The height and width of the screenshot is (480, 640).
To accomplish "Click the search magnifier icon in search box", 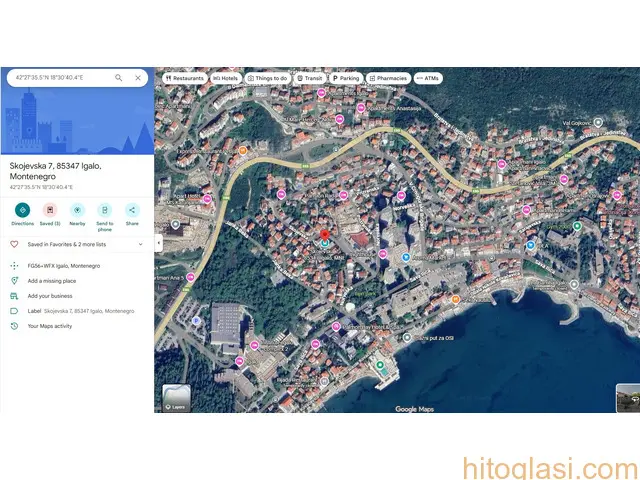I will 119,77.
